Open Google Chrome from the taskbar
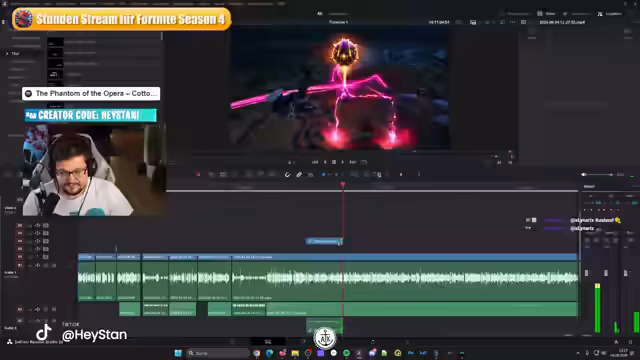The height and width of the screenshot is (360, 640). [x=256, y=353]
